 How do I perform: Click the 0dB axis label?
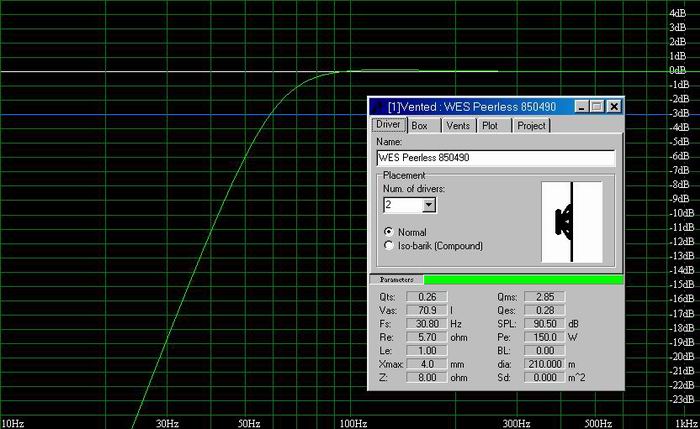coord(678,71)
